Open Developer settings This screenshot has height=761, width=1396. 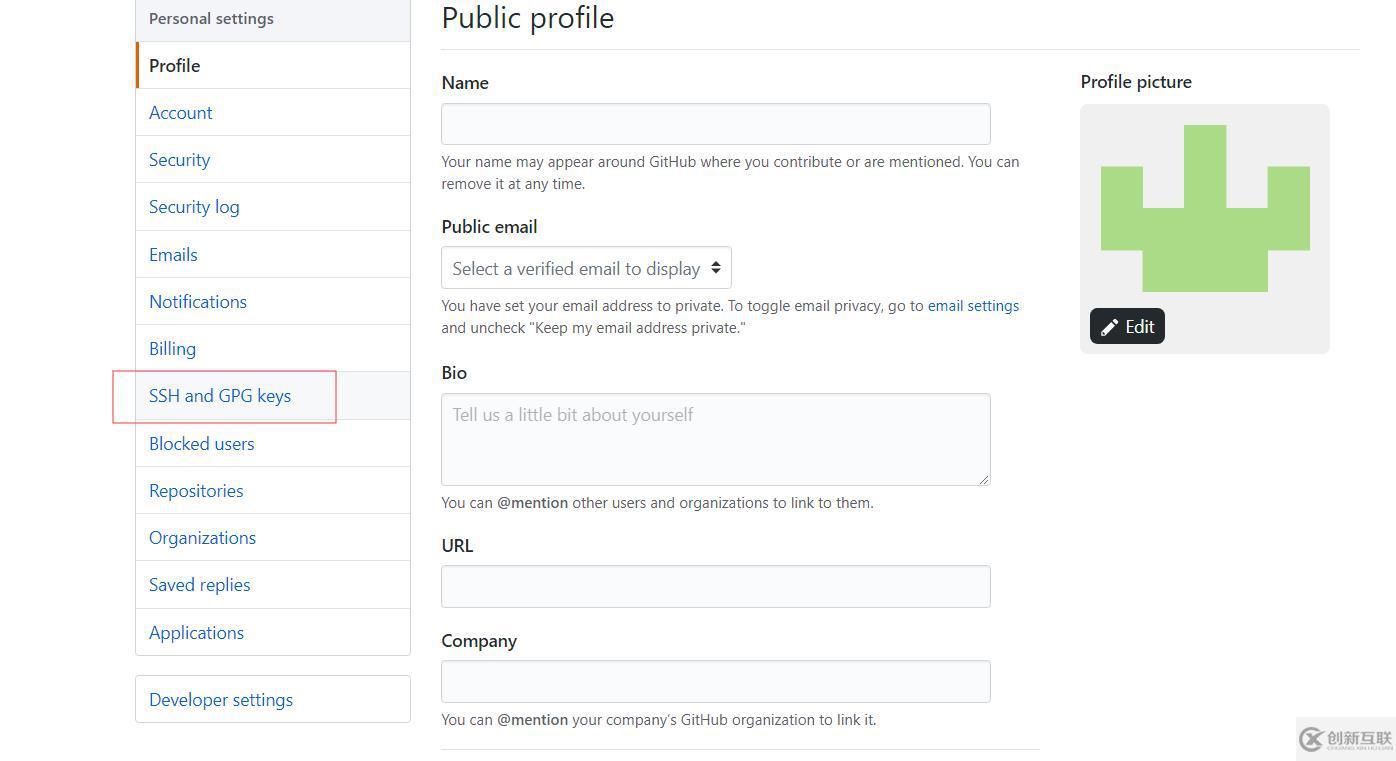point(273,699)
